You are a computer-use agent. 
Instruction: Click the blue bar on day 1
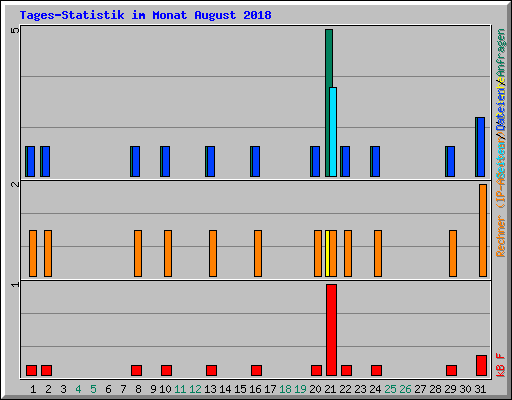coord(31,161)
